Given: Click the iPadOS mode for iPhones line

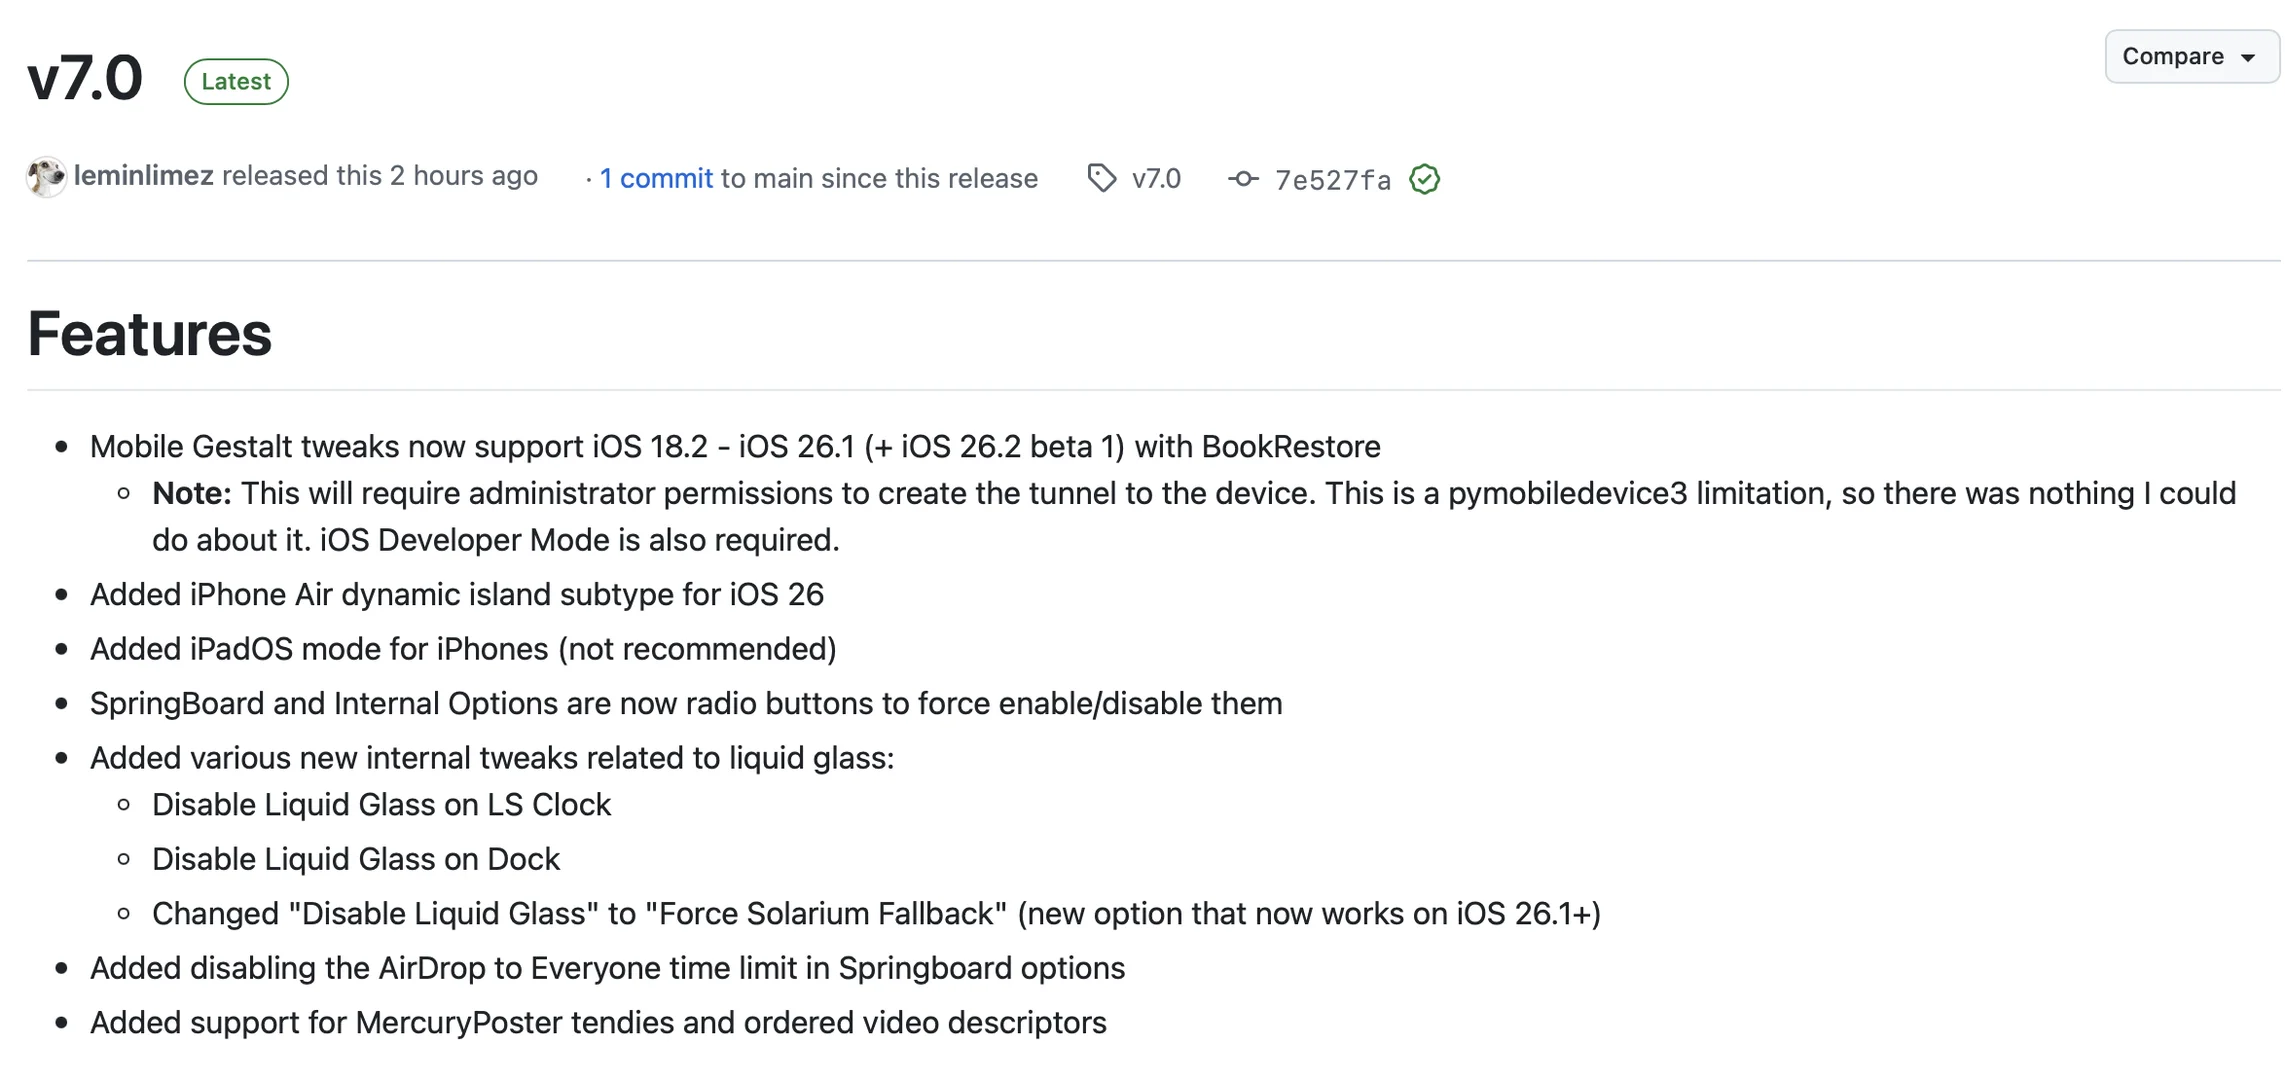Looking at the screenshot, I should (463, 649).
